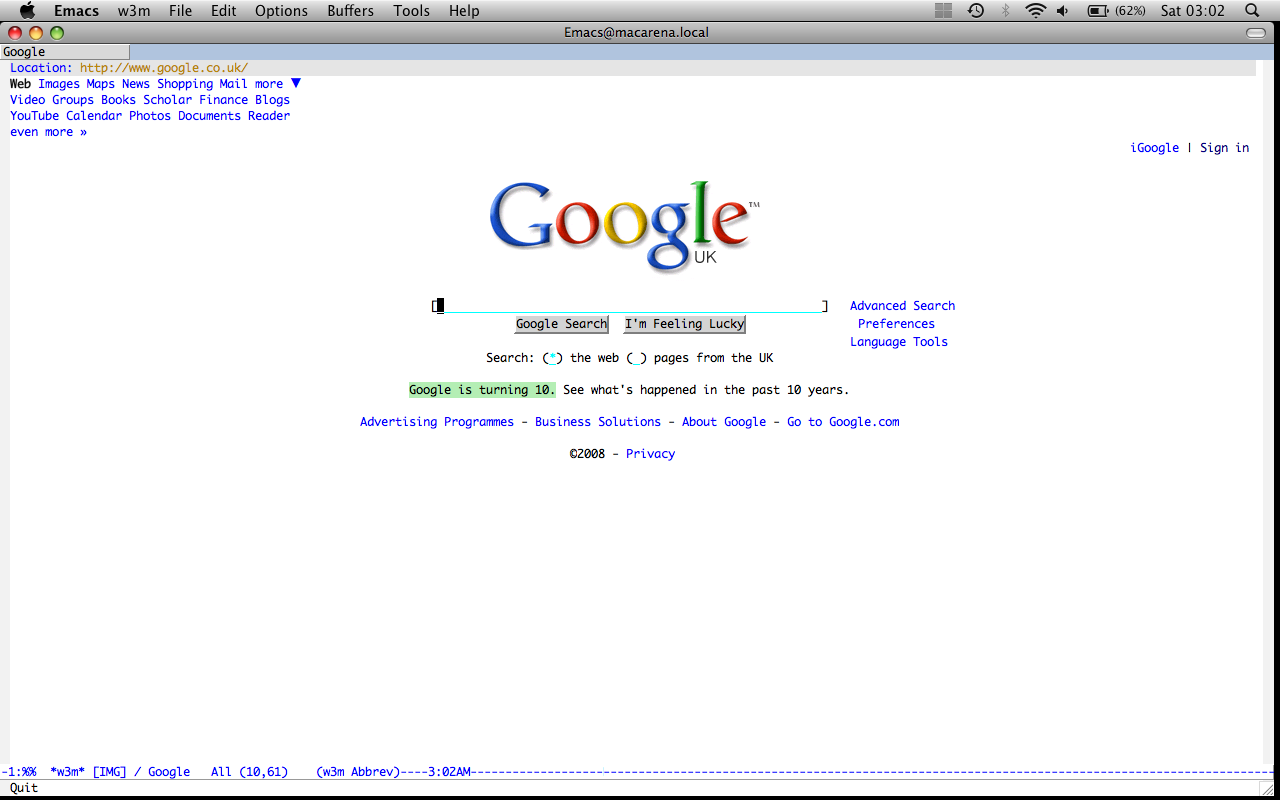Viewport: 1280px width, 800px height.
Task: Open the Emacs application menu
Action: pos(76,10)
